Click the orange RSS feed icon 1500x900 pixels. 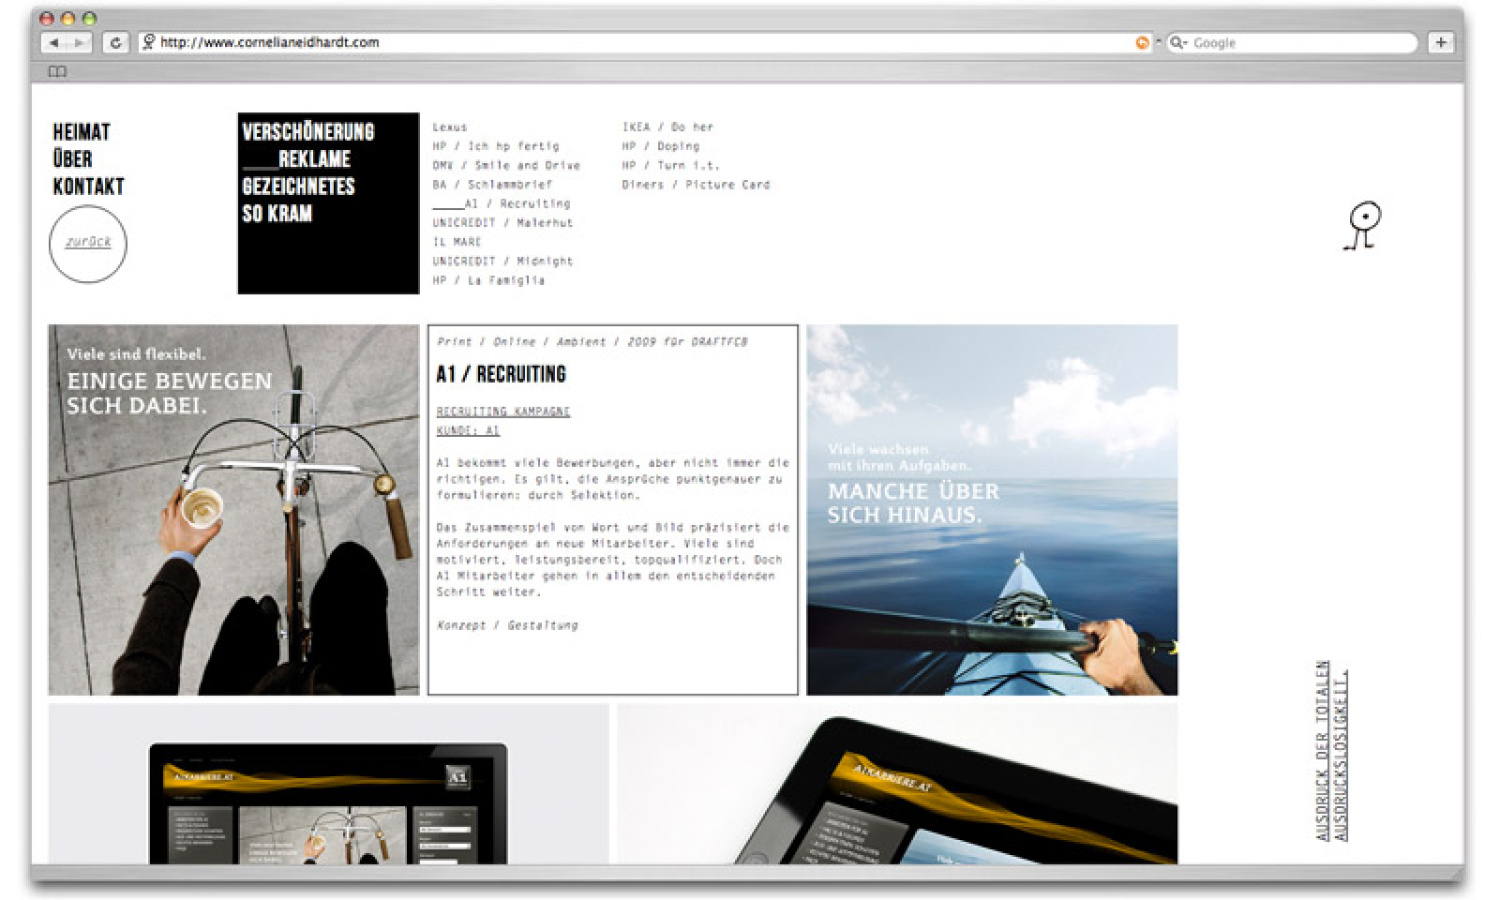pos(1141,42)
